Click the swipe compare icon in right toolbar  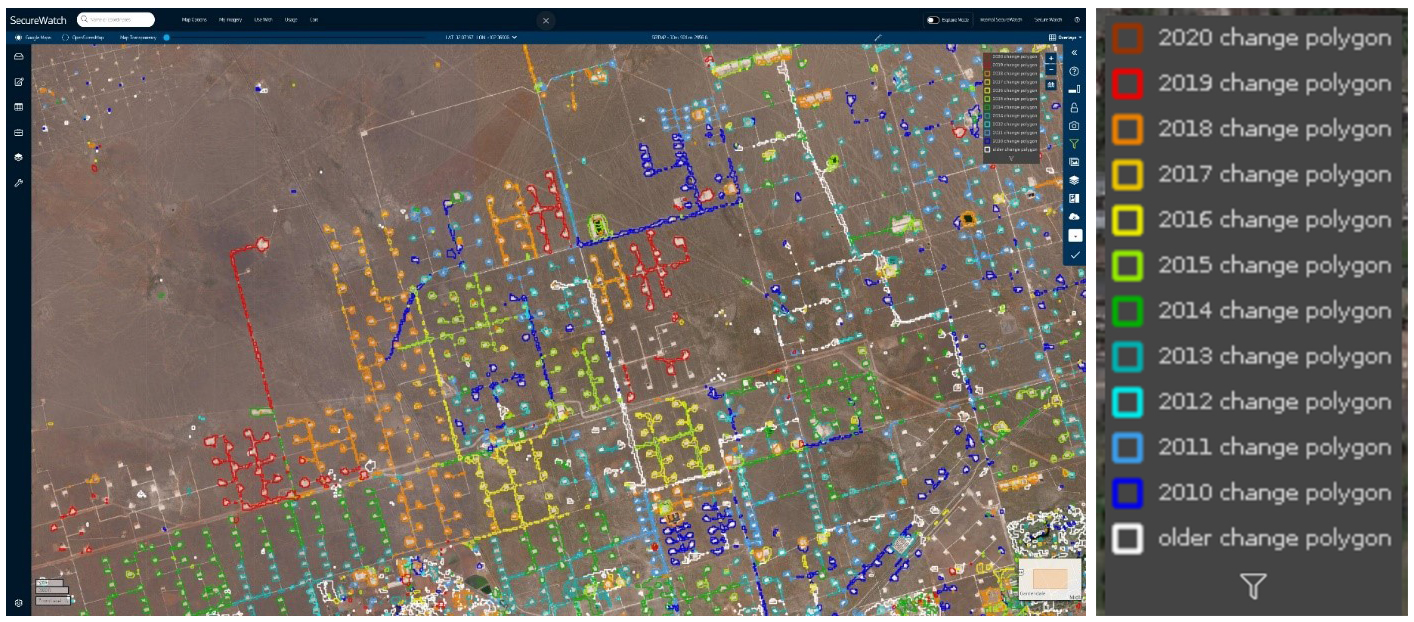[x=1074, y=198]
